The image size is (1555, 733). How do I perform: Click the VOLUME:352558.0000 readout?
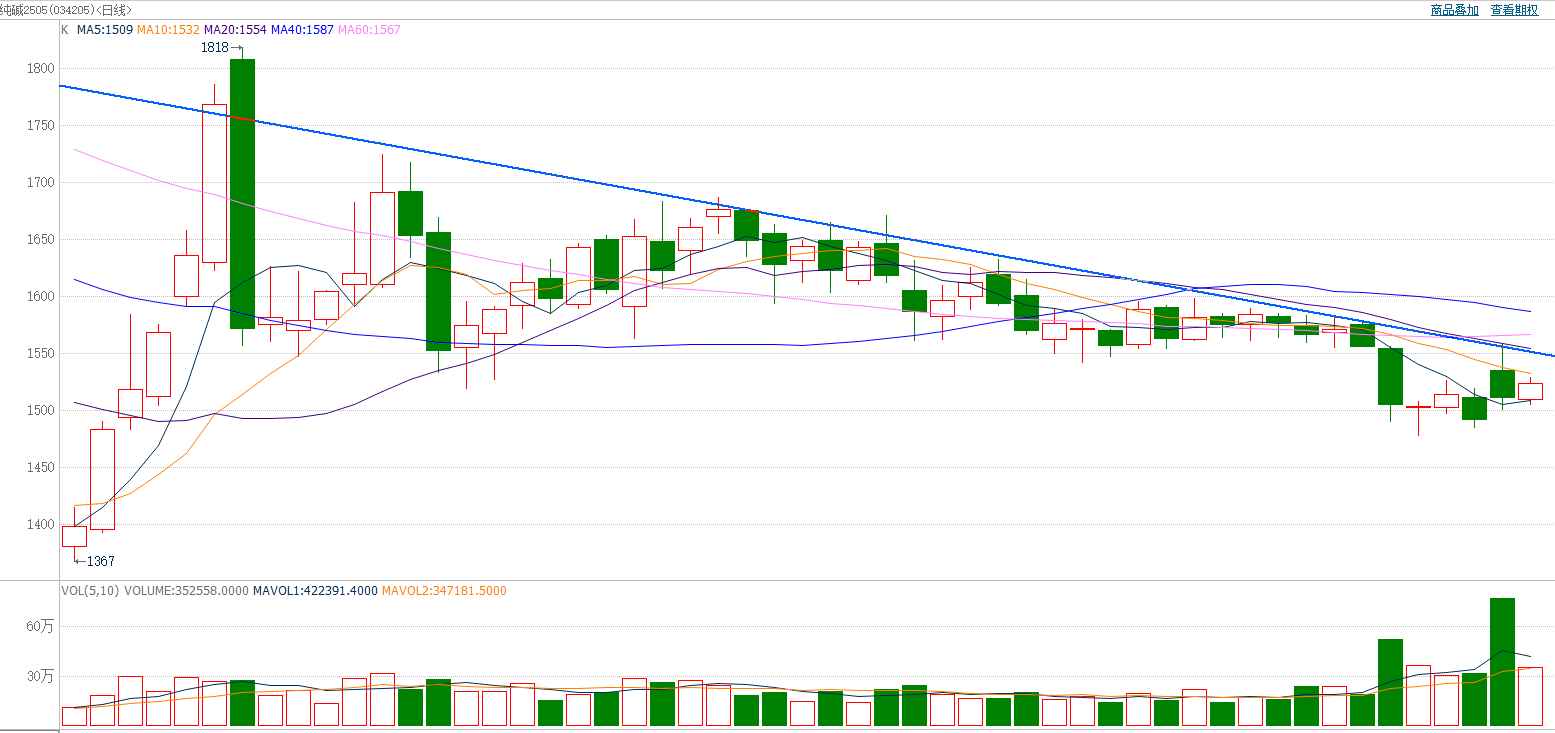(x=186, y=591)
